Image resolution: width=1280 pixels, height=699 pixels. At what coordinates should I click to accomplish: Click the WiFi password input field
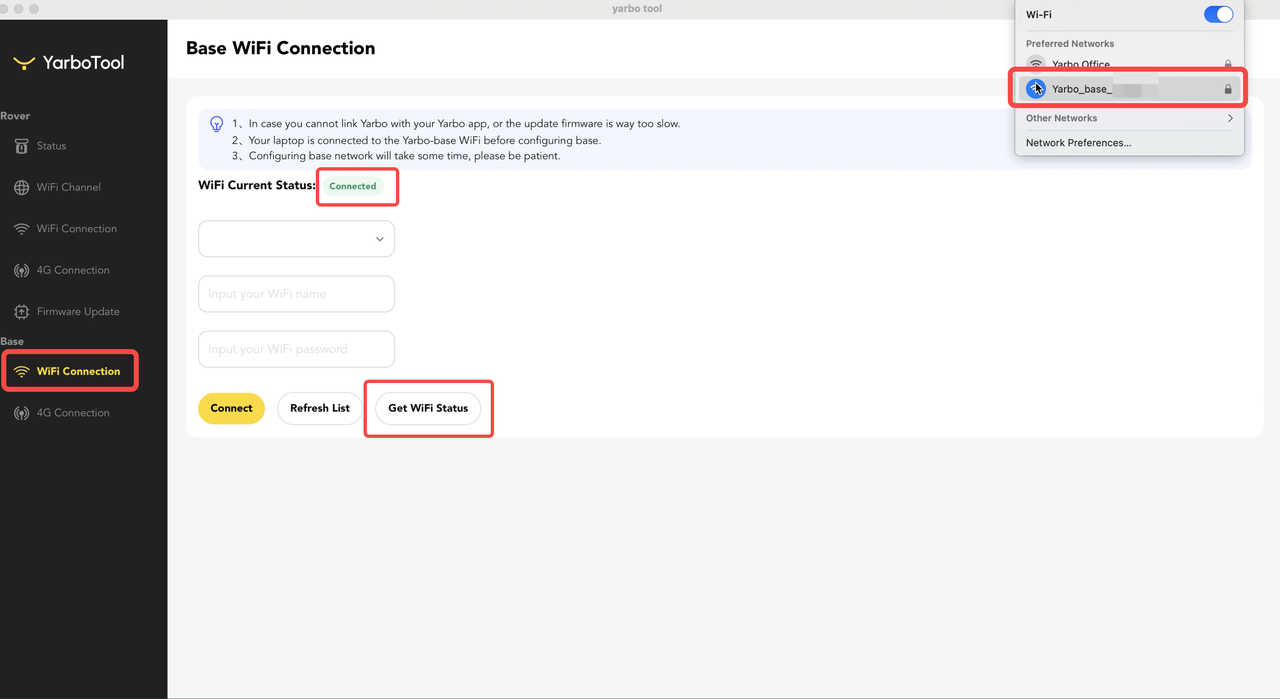click(x=296, y=349)
